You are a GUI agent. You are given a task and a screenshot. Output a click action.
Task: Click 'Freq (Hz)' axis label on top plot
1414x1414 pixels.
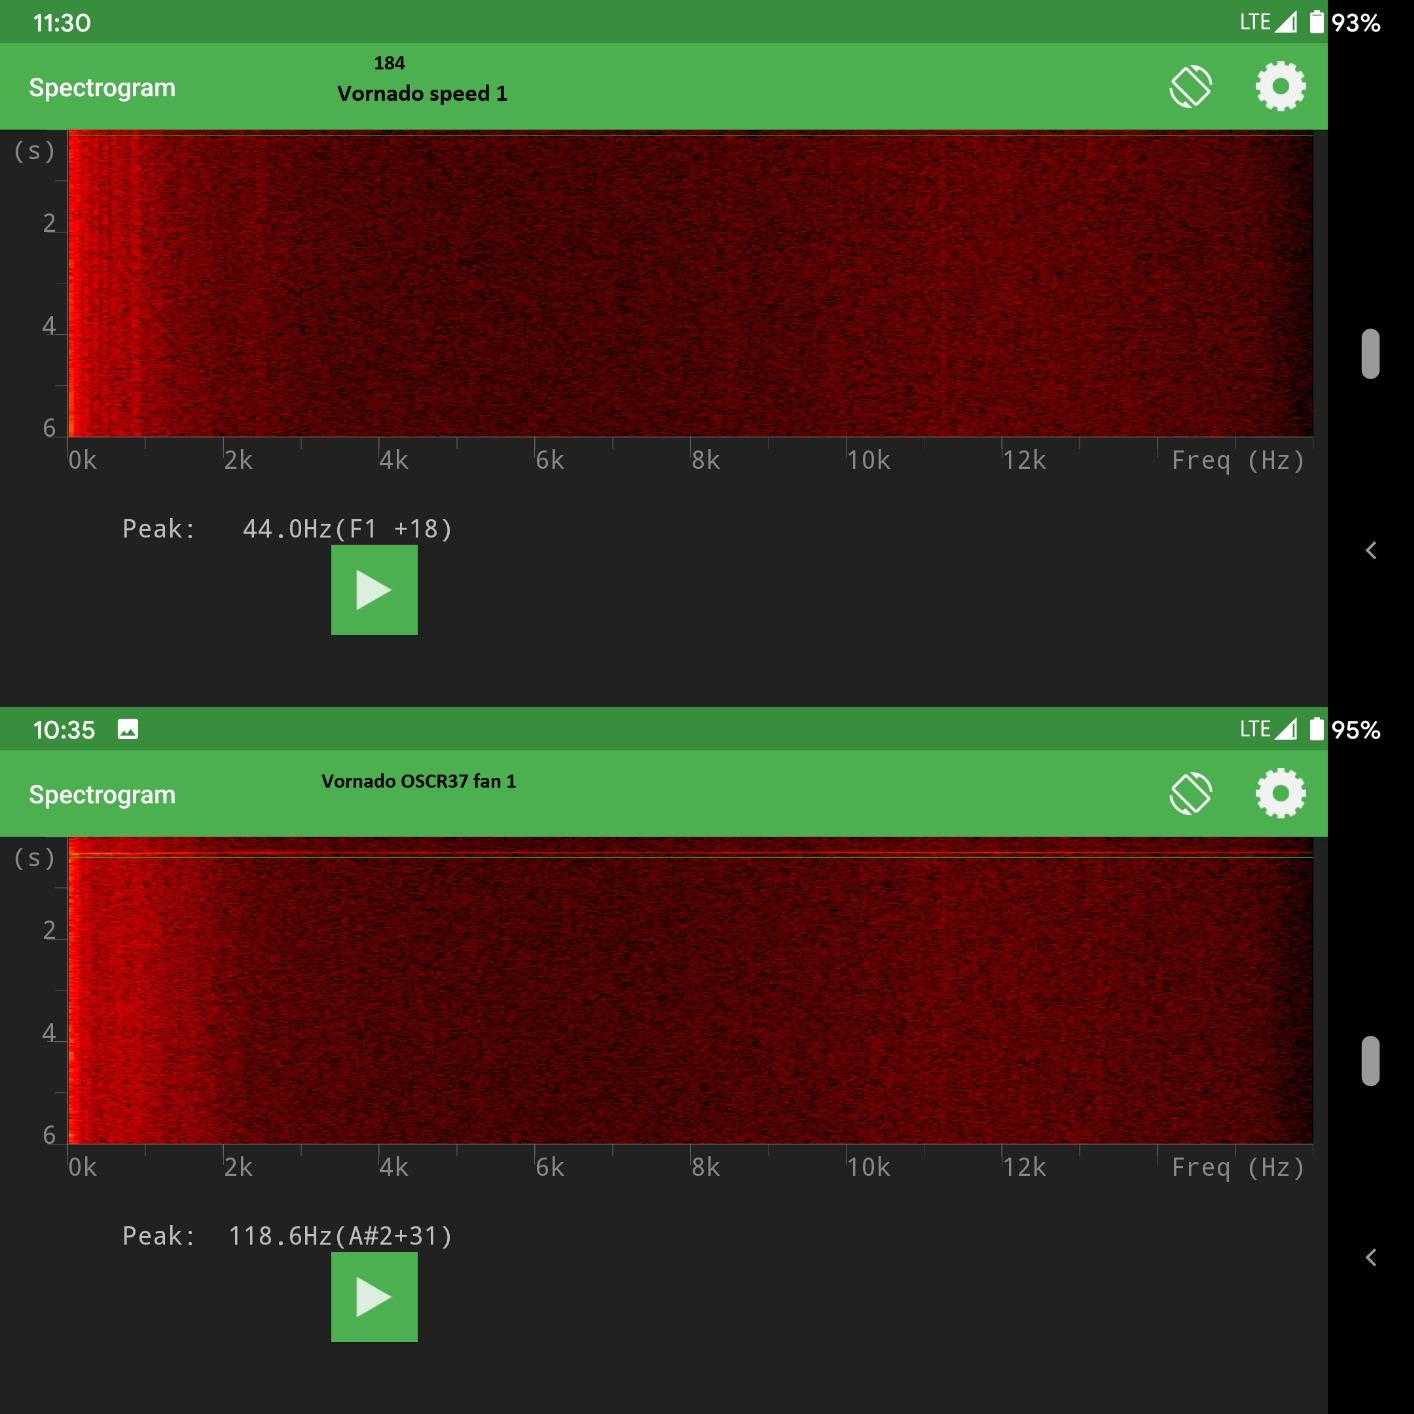click(x=1238, y=460)
